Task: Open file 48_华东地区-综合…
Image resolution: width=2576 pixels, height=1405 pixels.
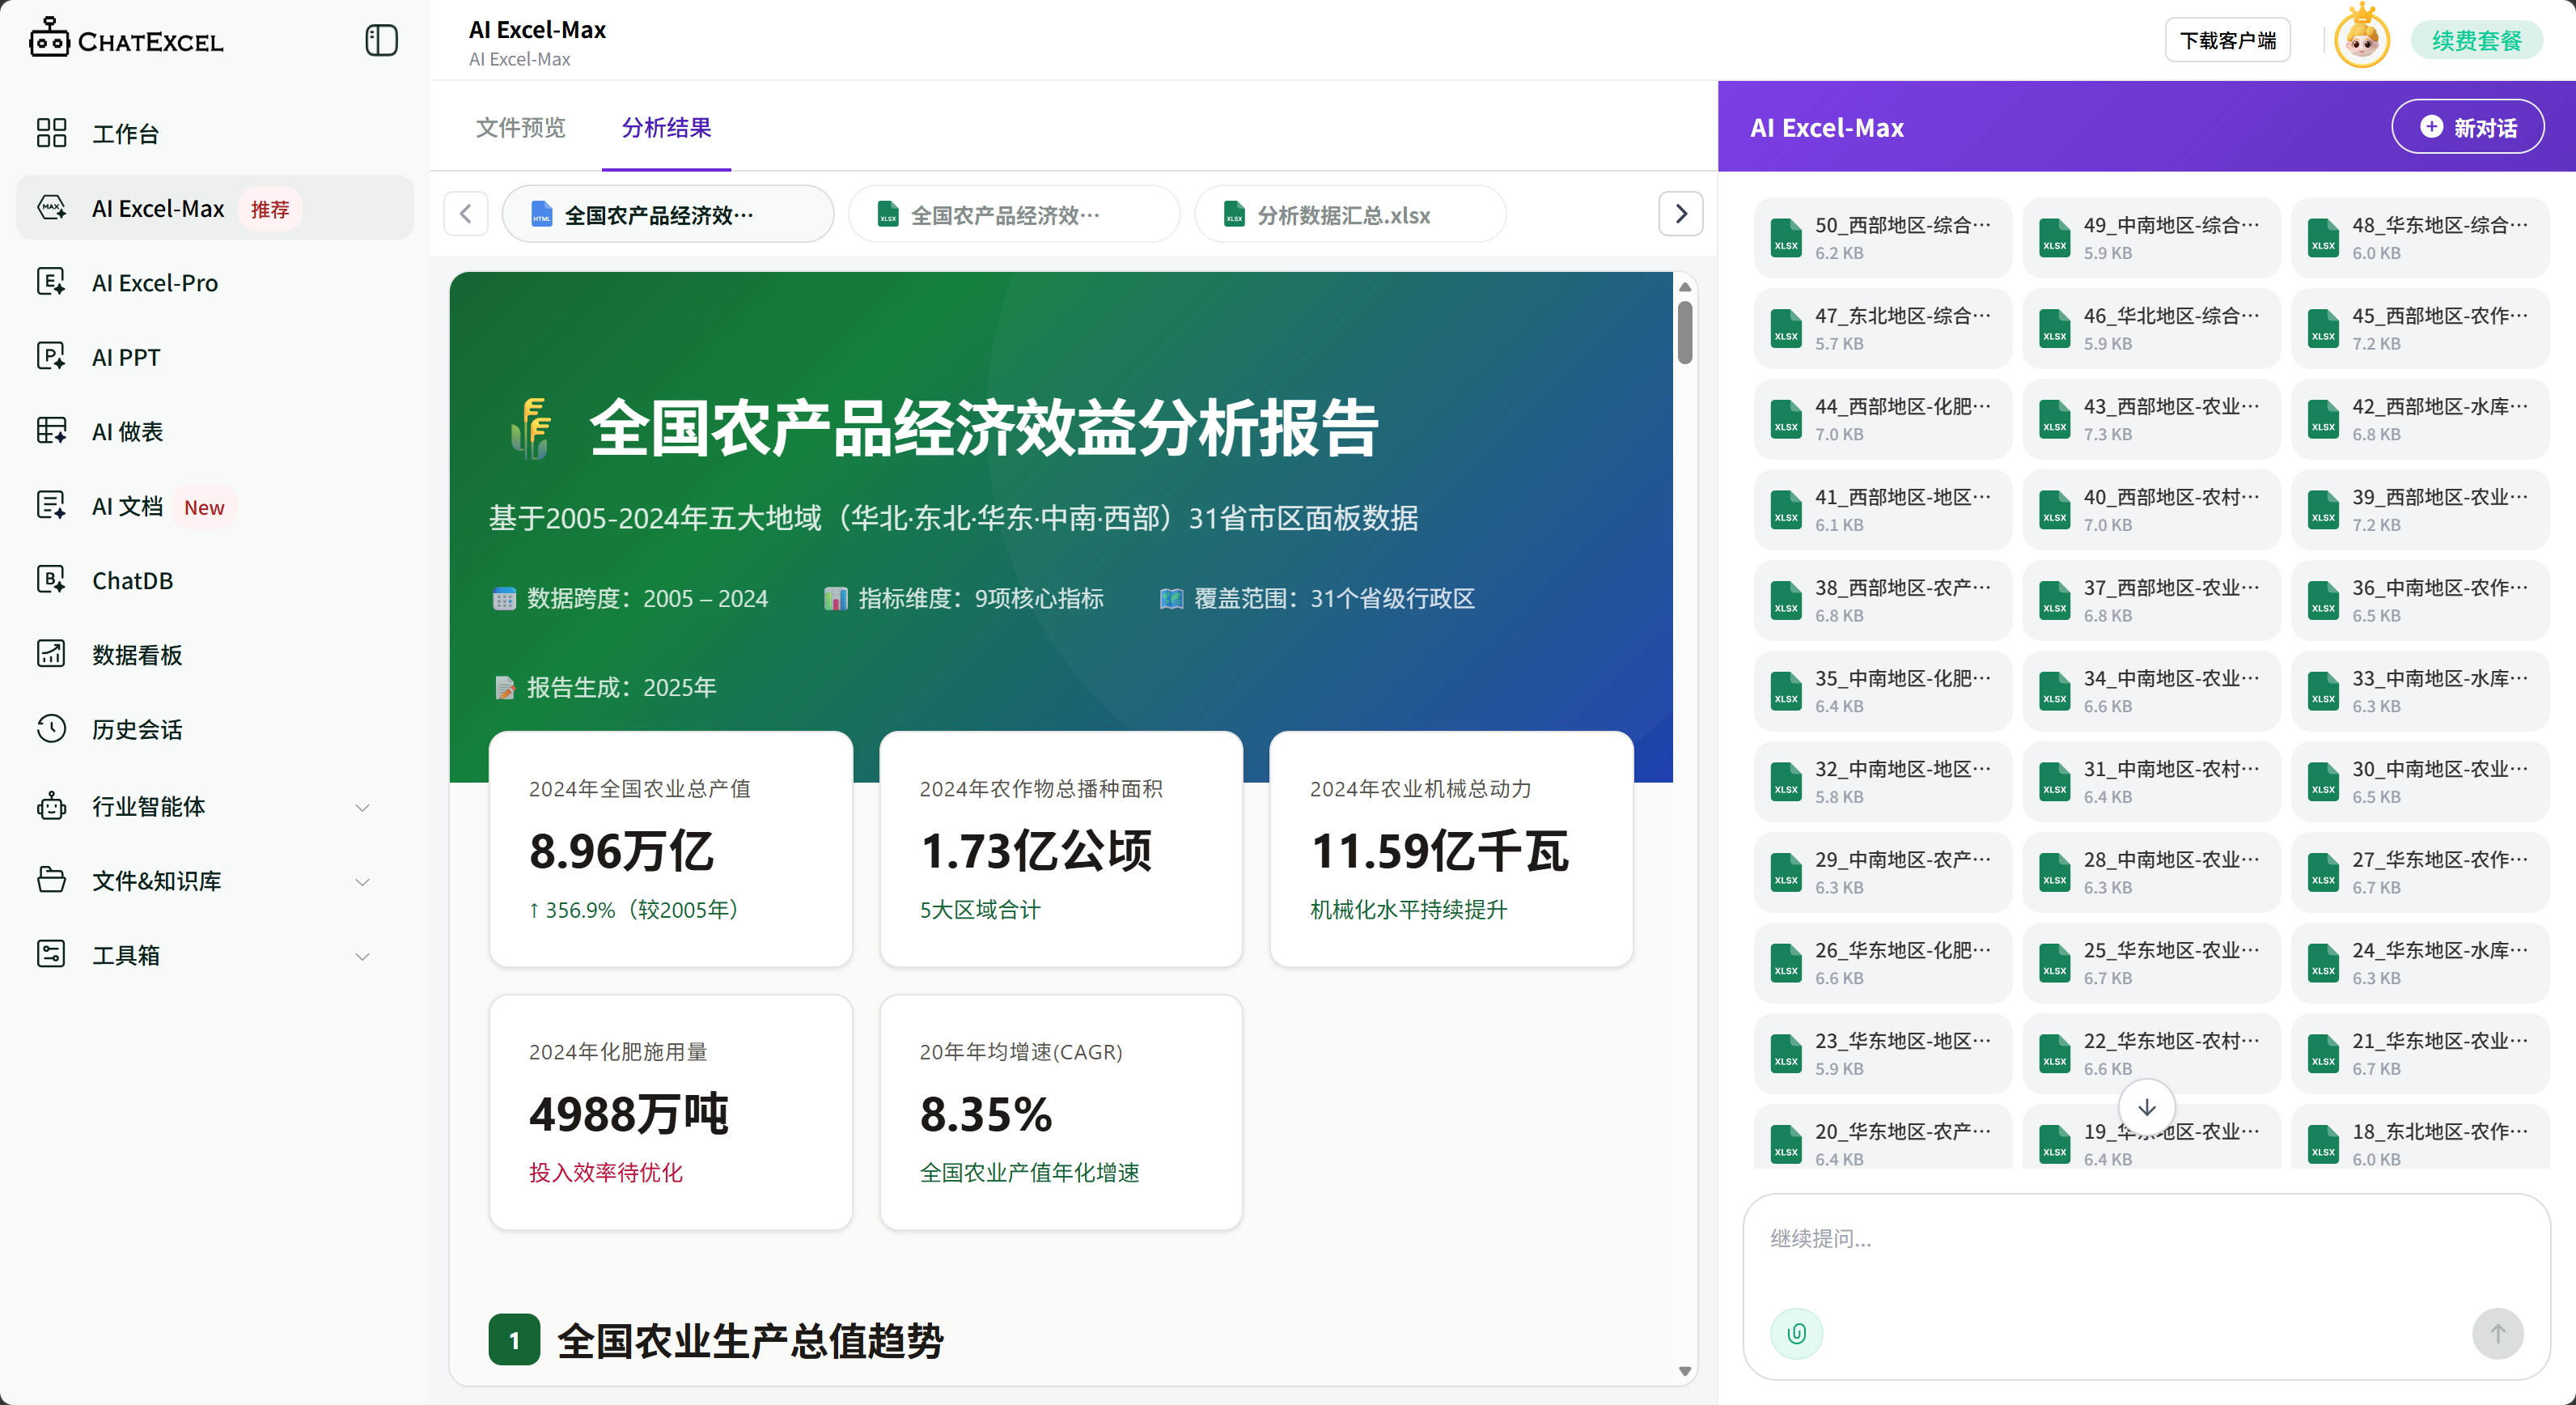Action: tap(2419, 238)
